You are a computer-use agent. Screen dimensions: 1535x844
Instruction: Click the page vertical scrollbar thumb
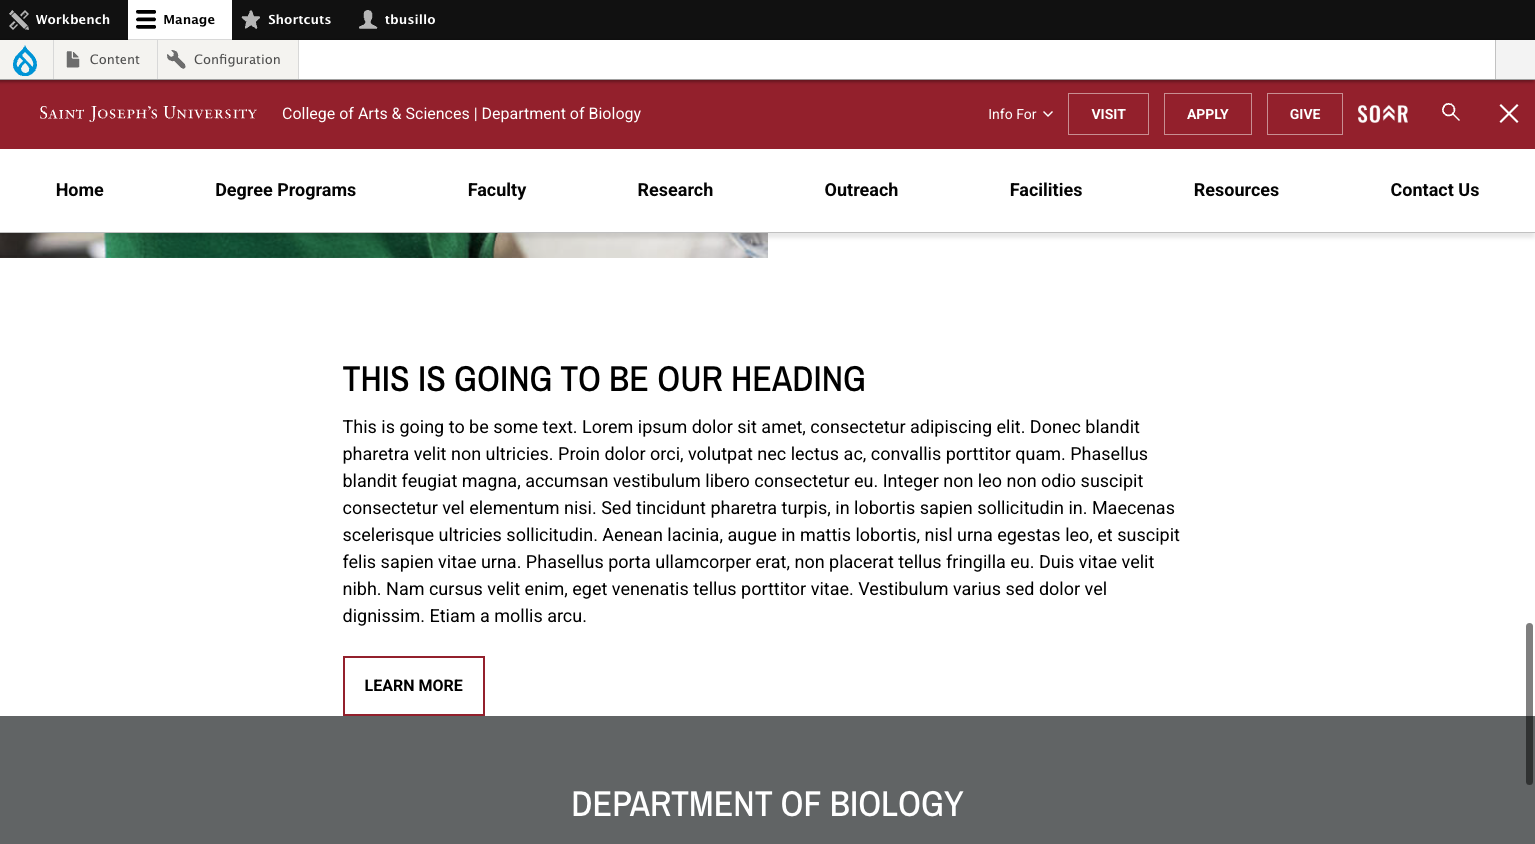[1529, 704]
